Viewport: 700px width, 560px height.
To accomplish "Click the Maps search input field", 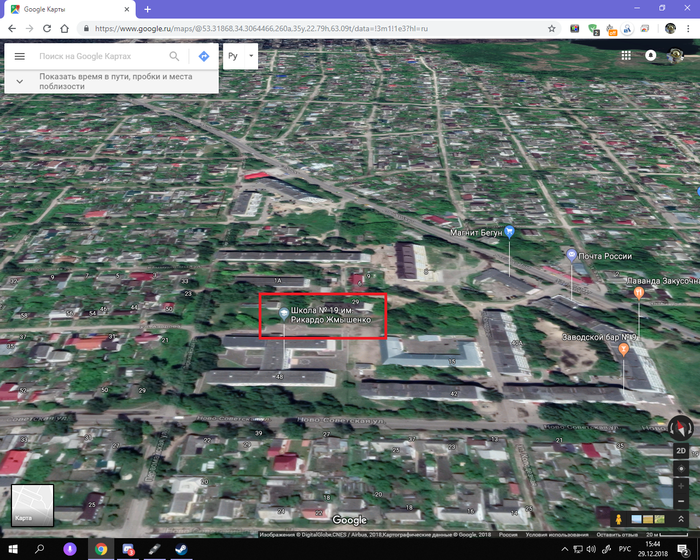I will click(100, 57).
